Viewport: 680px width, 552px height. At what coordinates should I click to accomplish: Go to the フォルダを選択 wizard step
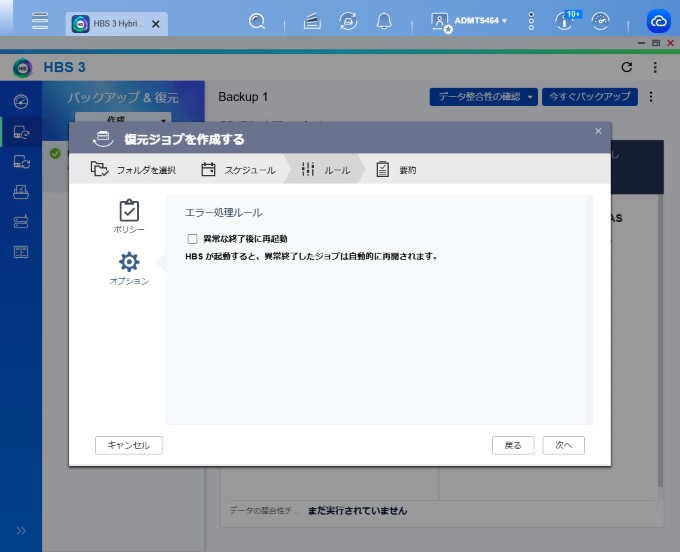point(133,170)
